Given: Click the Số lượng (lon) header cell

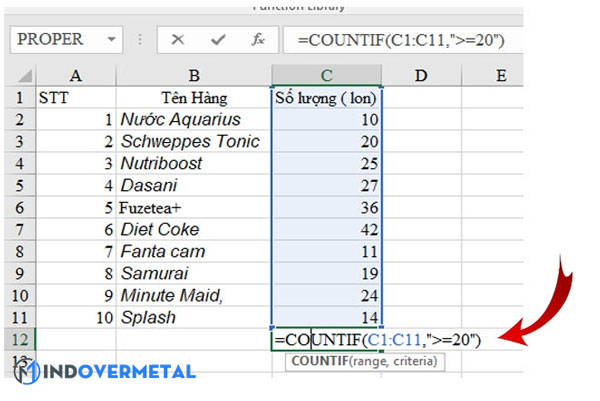Looking at the screenshot, I should tap(326, 98).
